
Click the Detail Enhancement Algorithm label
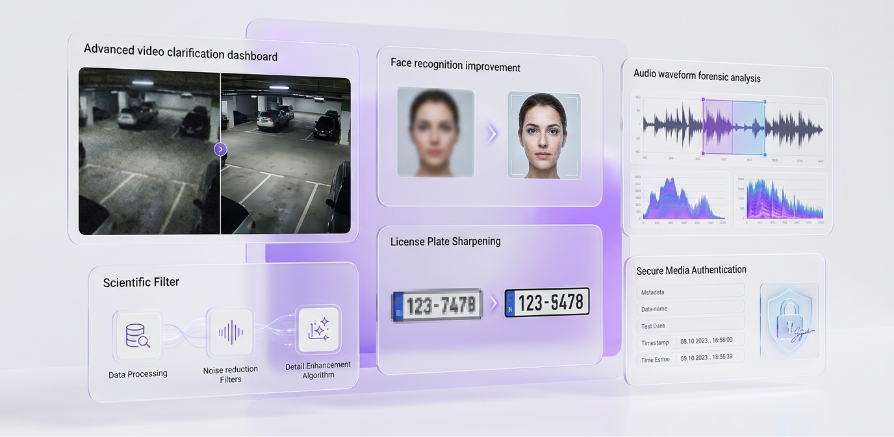point(318,370)
